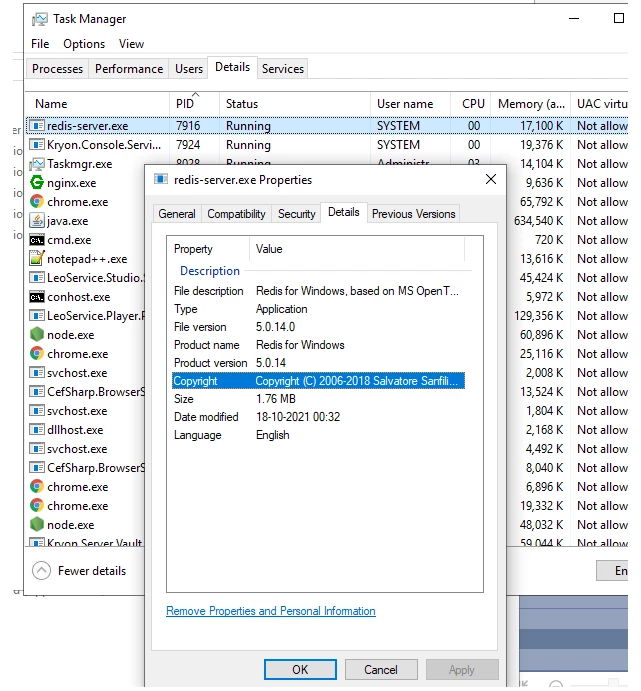This screenshot has height=691, width=641.
Task: Click the Property column header in dialog
Action: (x=208, y=249)
